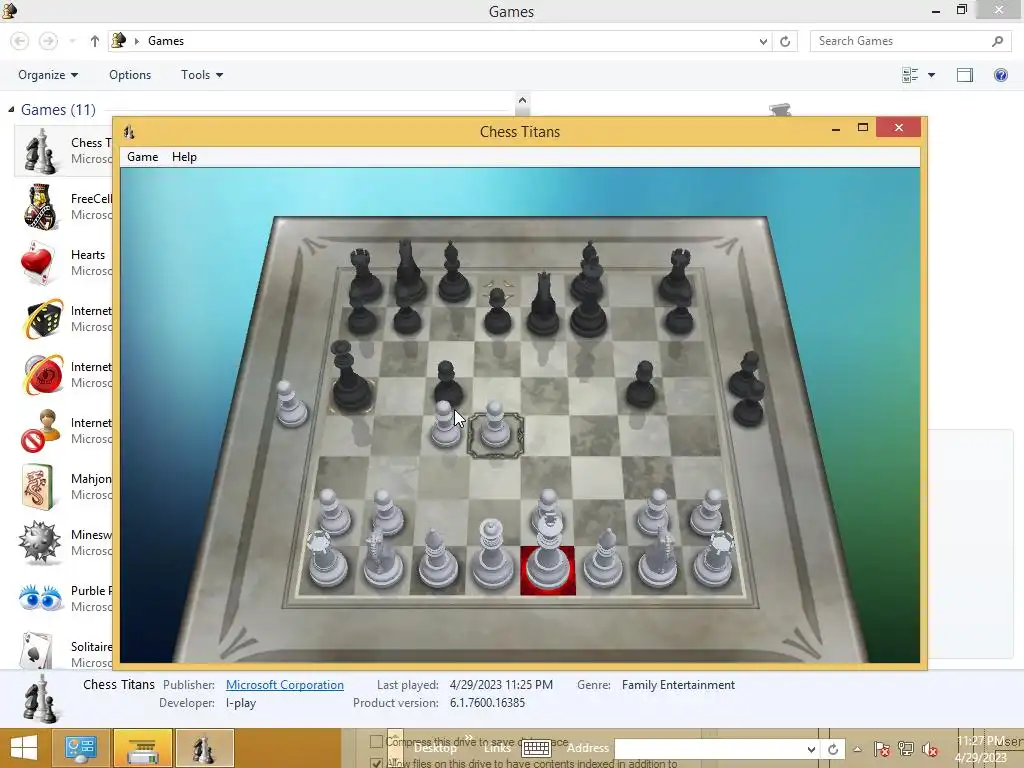1024x768 pixels.
Task: Open the Chess Titans taskbar button
Action: click(204, 748)
